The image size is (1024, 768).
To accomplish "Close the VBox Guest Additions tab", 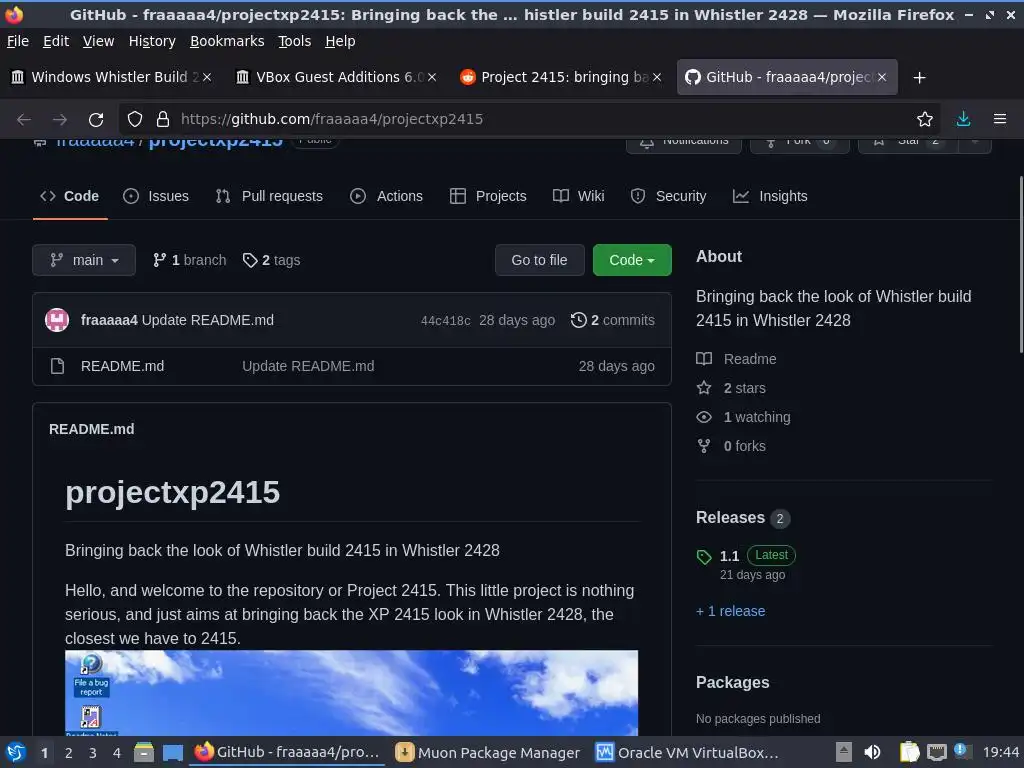I will click(432, 77).
